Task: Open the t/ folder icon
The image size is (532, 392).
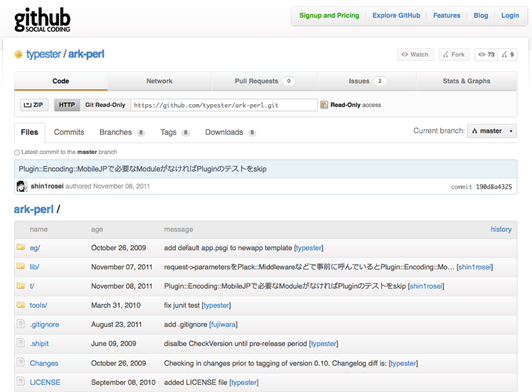Action: click(21, 285)
